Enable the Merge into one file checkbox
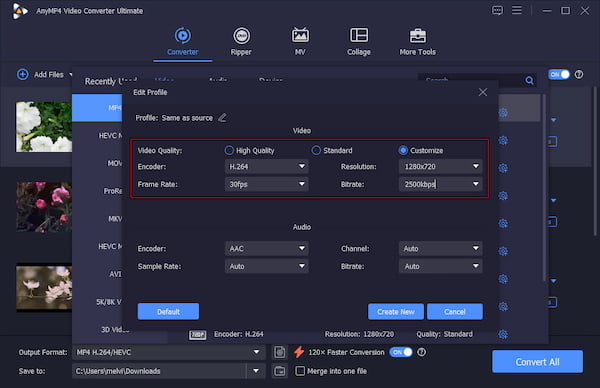 click(300, 371)
